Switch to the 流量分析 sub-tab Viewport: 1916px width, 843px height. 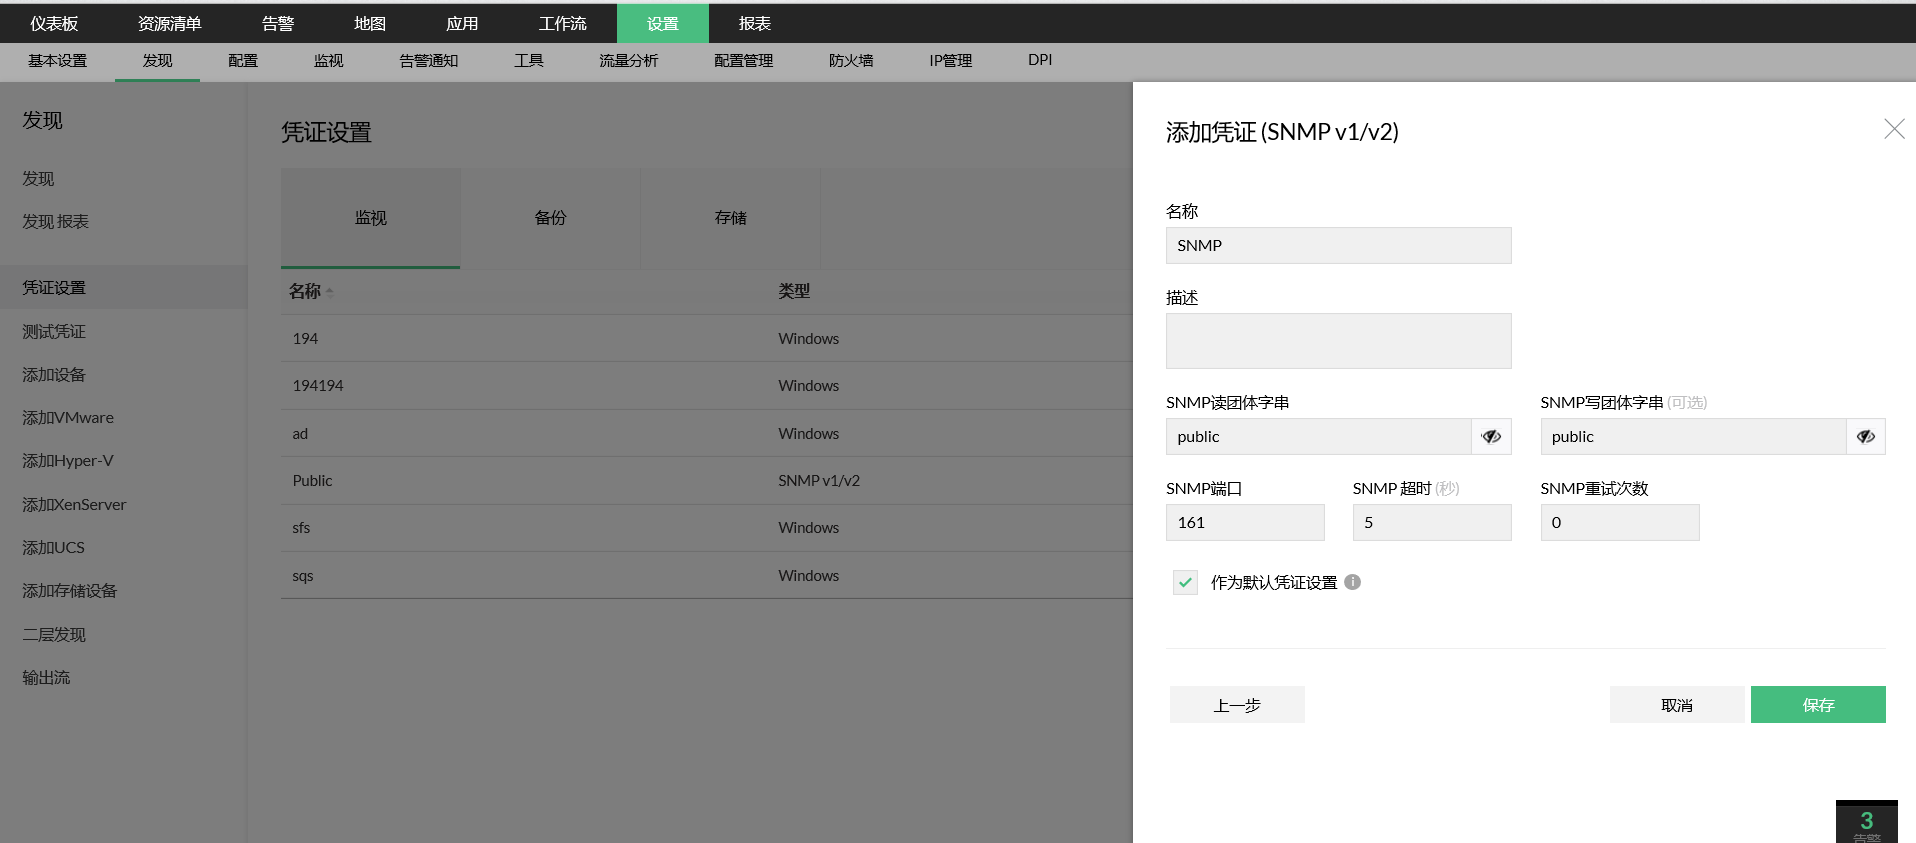tap(628, 61)
